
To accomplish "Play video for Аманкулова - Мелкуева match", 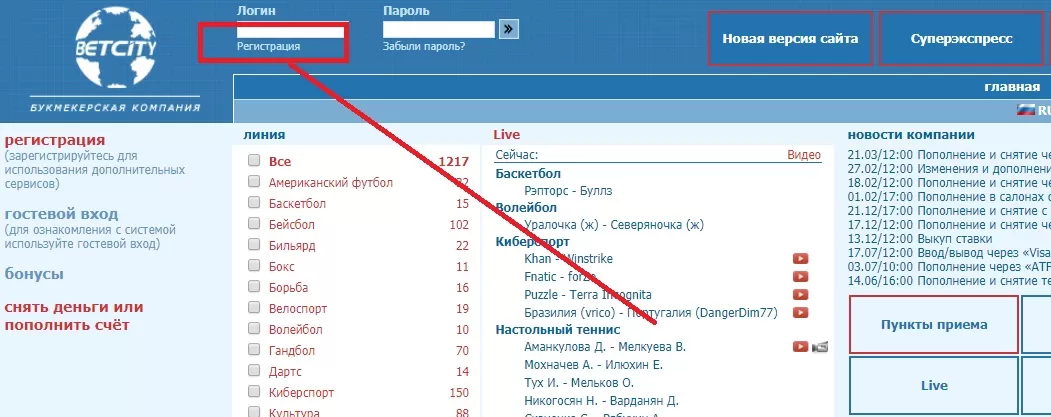I will pyautogui.click(x=800, y=347).
